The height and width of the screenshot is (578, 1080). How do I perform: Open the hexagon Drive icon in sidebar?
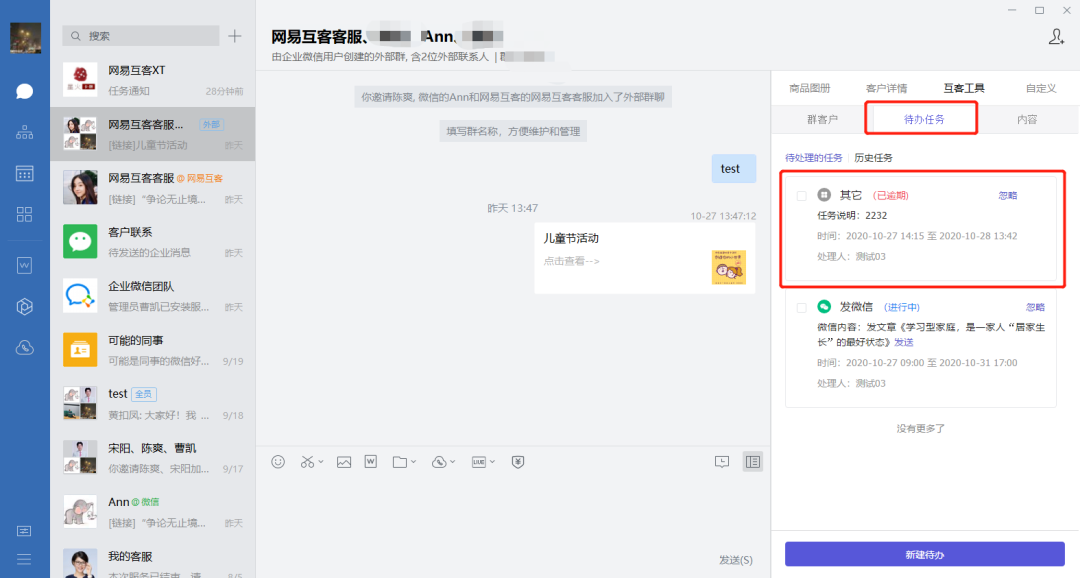pyautogui.click(x=25, y=307)
